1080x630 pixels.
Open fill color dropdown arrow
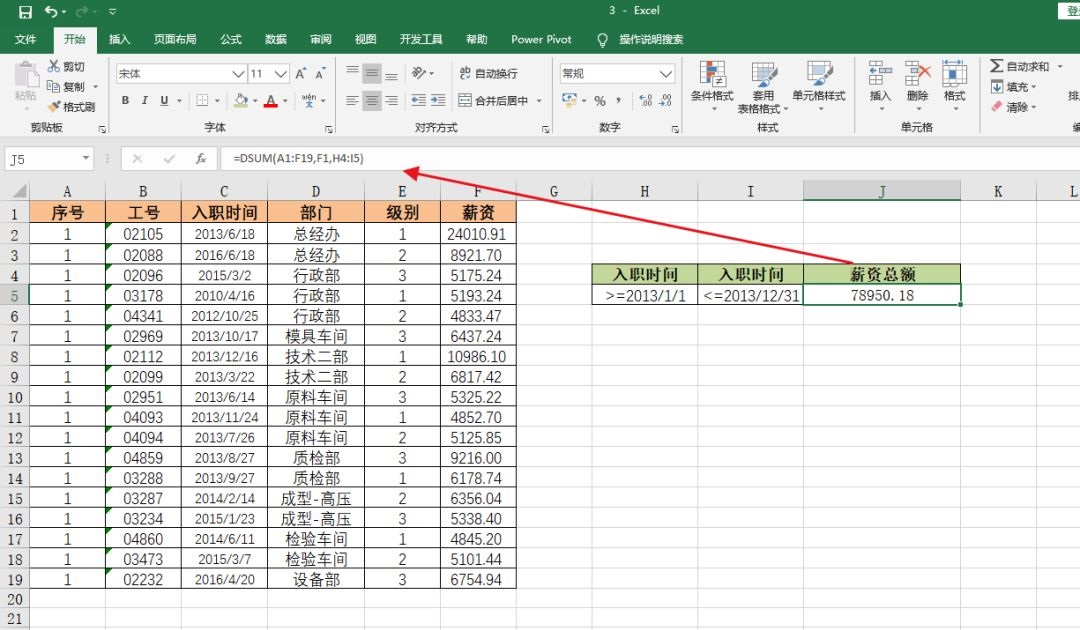tap(256, 101)
